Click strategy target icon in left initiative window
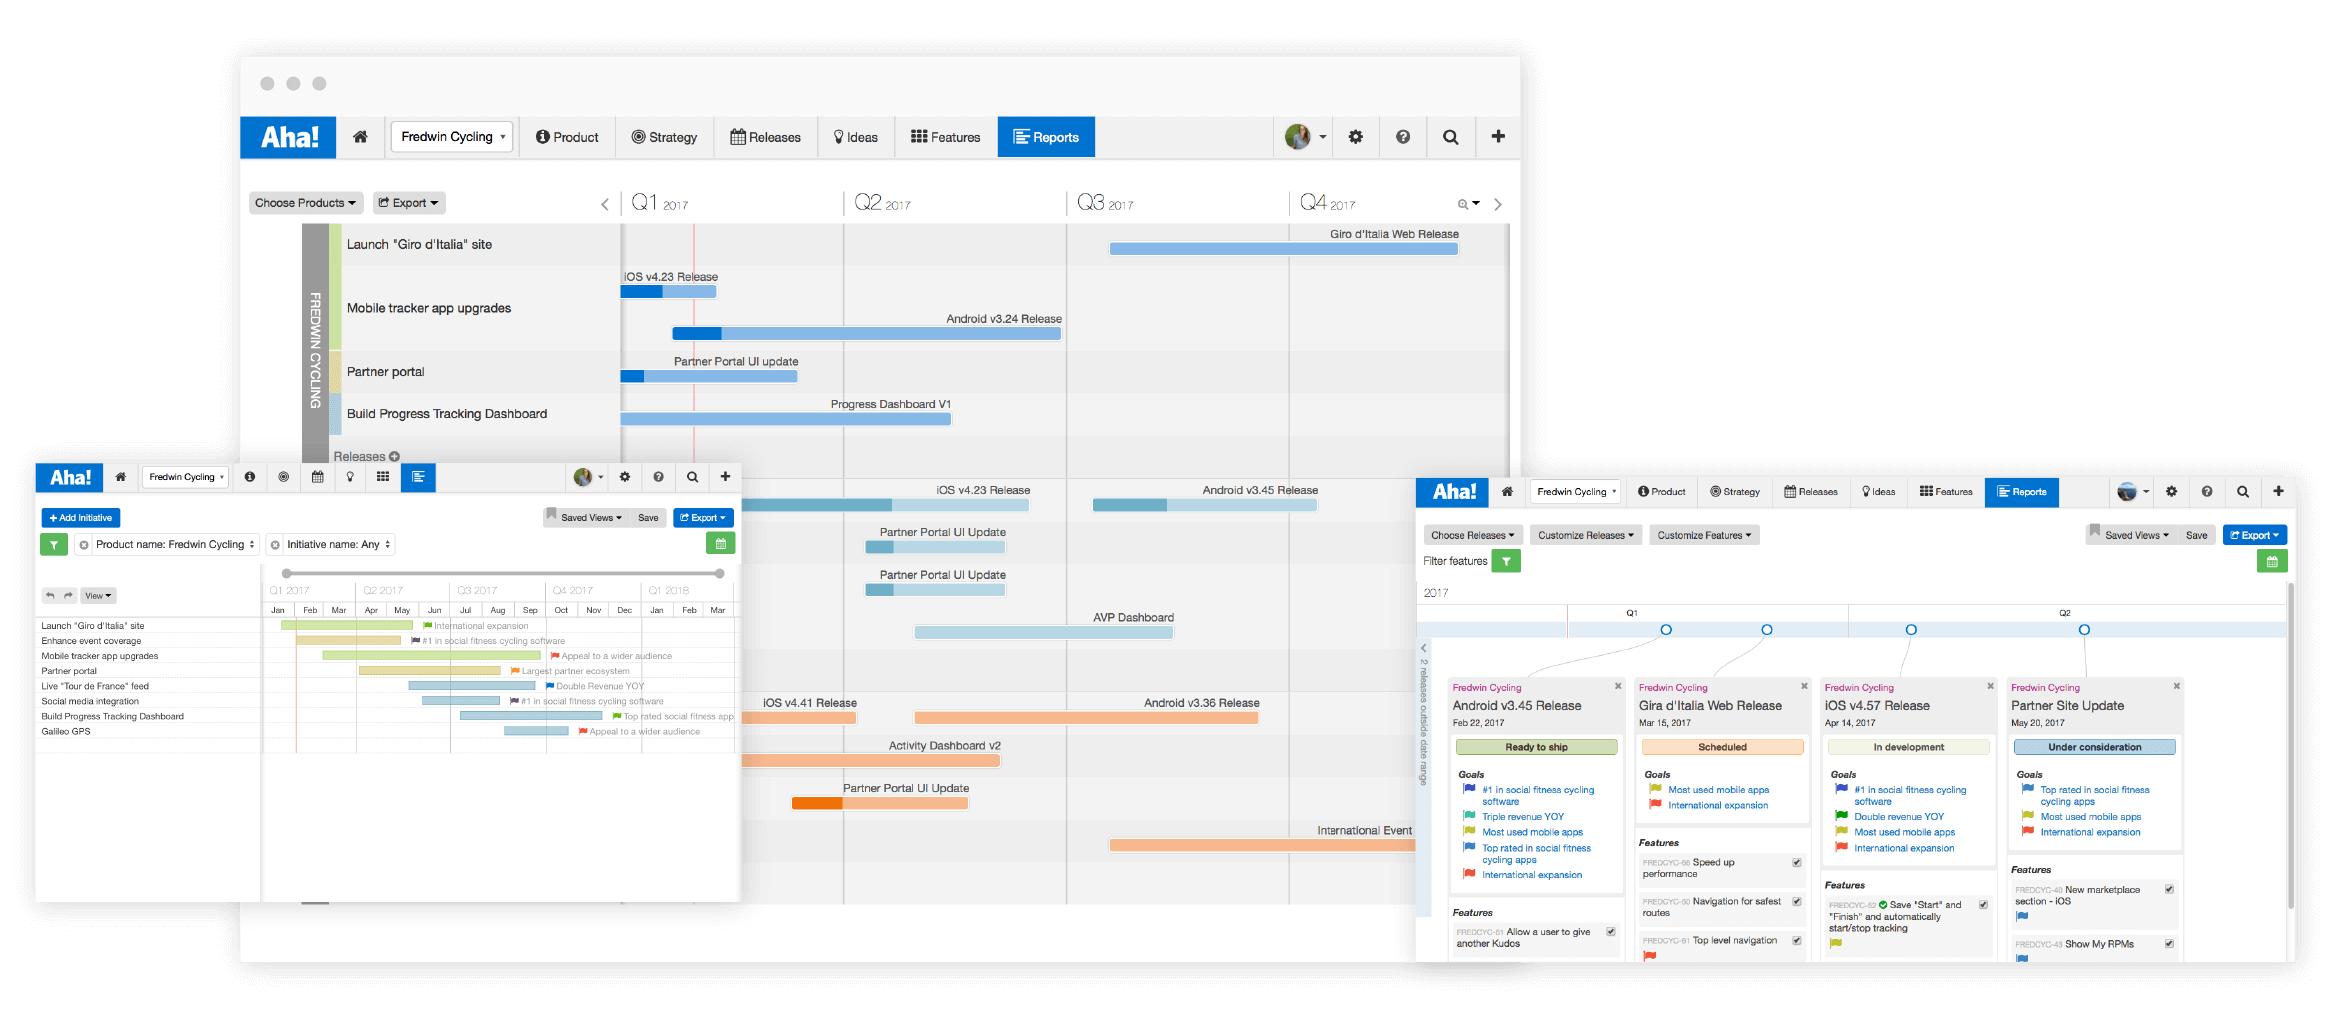This screenshot has width=2334, height=1022. [x=284, y=477]
